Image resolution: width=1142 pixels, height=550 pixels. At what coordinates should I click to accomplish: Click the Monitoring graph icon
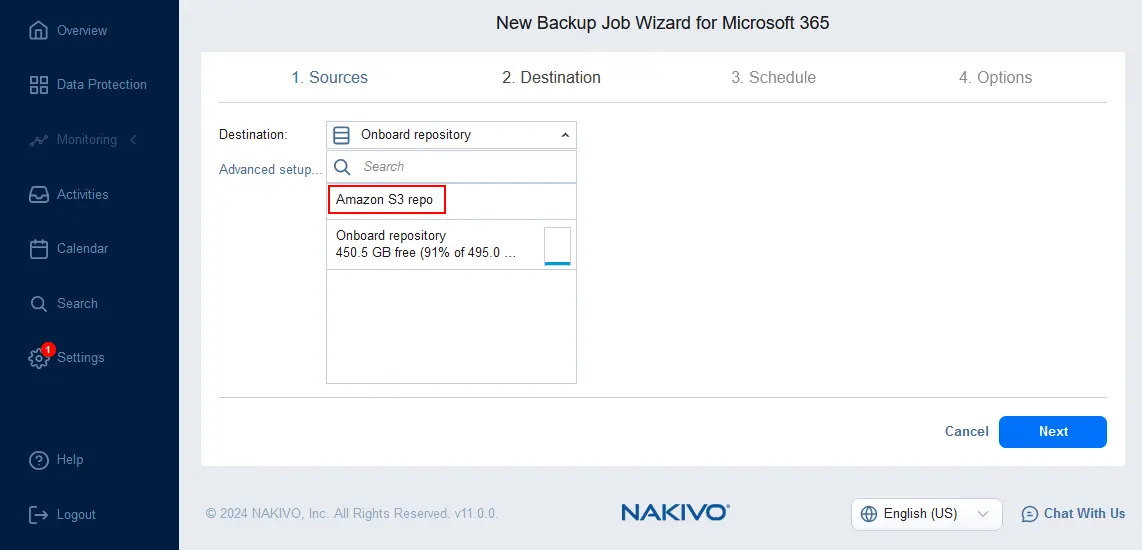[x=39, y=140]
